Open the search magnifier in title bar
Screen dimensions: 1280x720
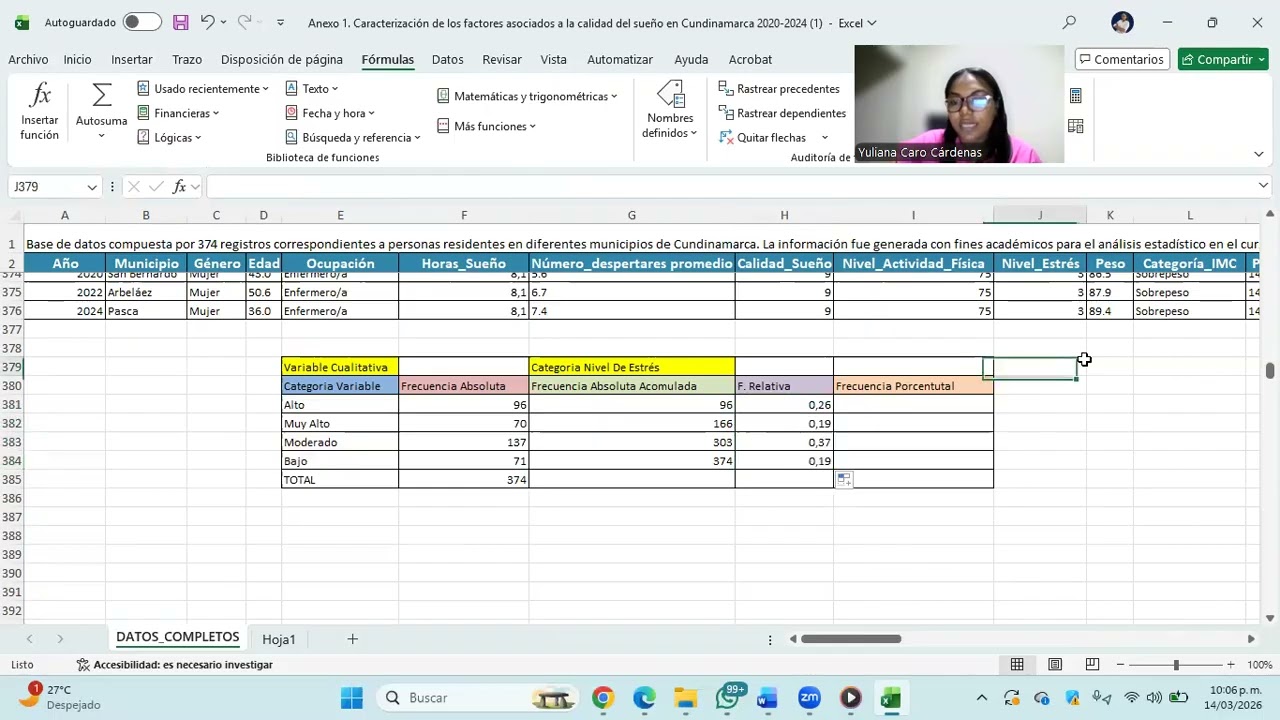pyautogui.click(x=1069, y=22)
